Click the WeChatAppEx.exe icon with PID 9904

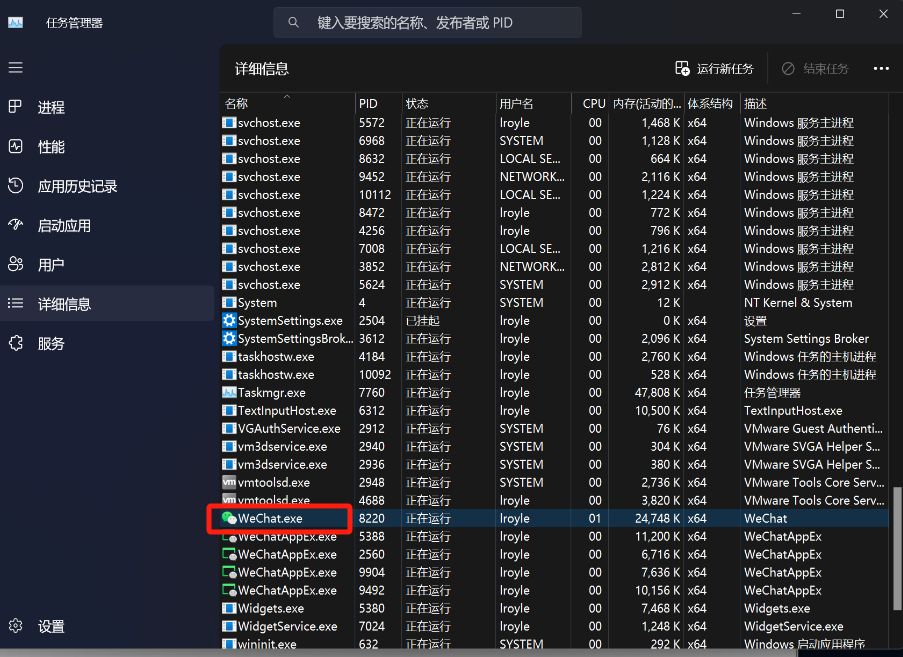pos(229,572)
